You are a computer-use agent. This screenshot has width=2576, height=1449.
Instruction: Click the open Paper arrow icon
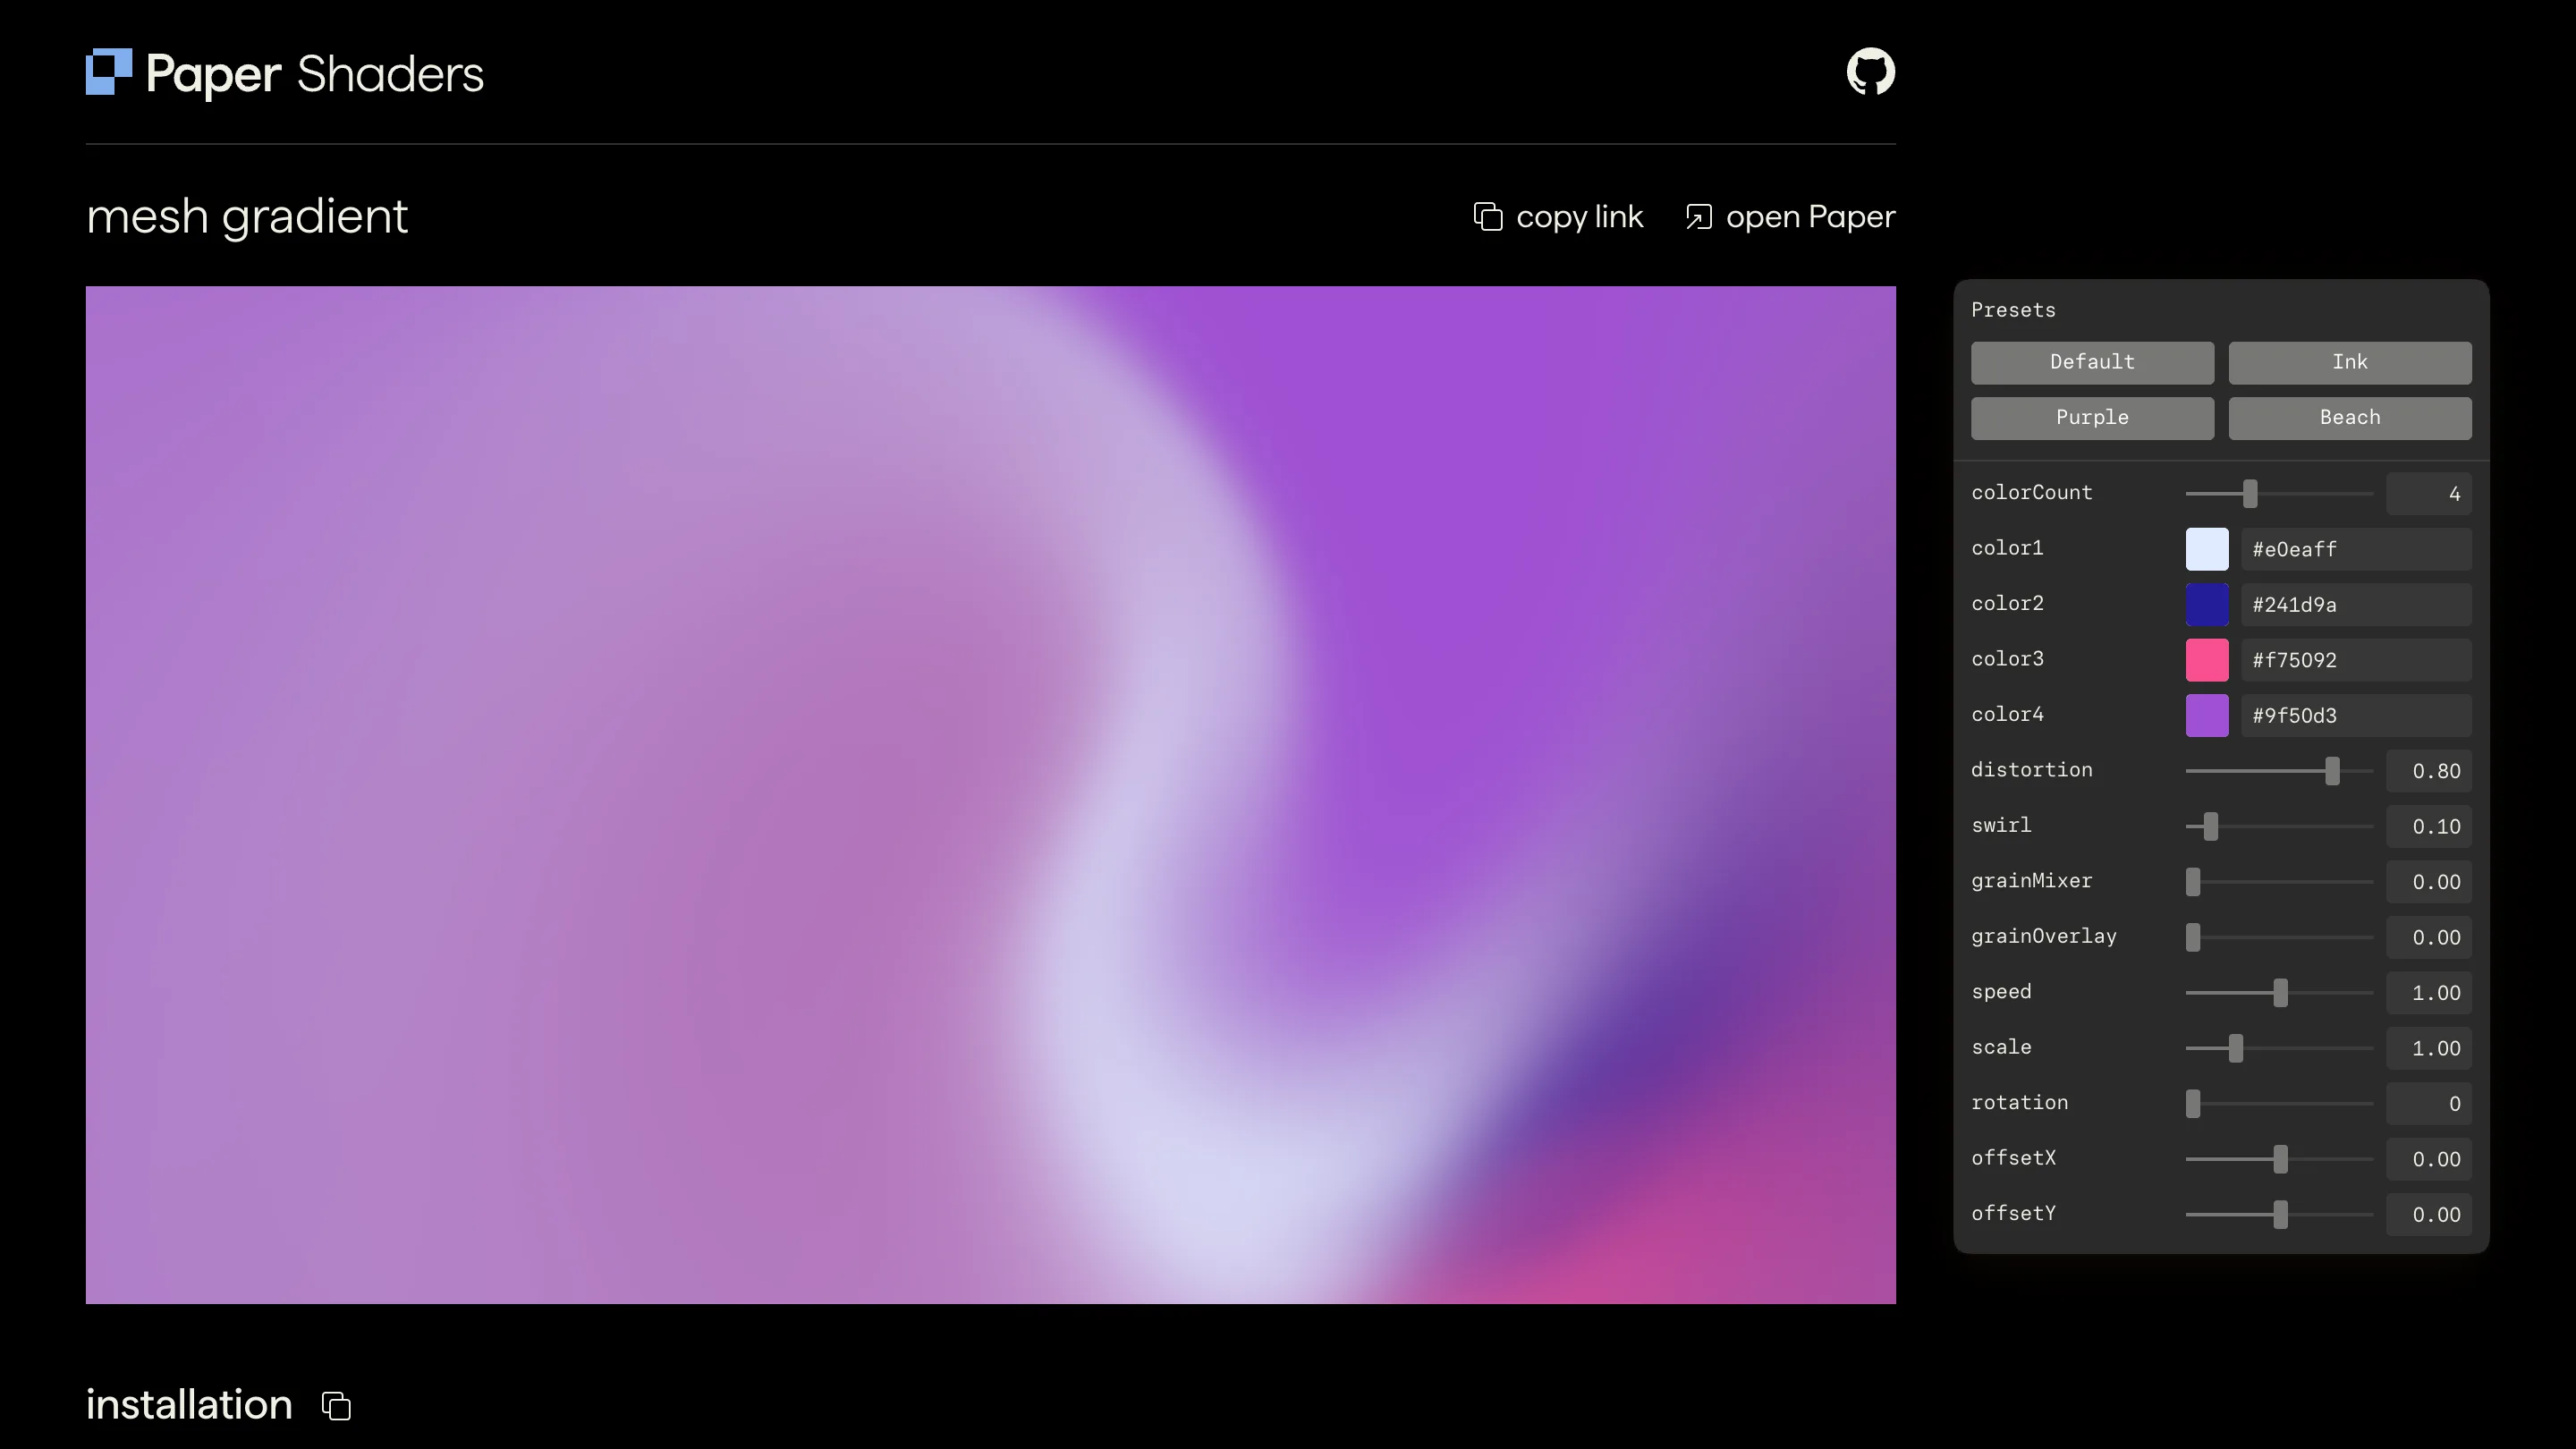coord(1698,216)
